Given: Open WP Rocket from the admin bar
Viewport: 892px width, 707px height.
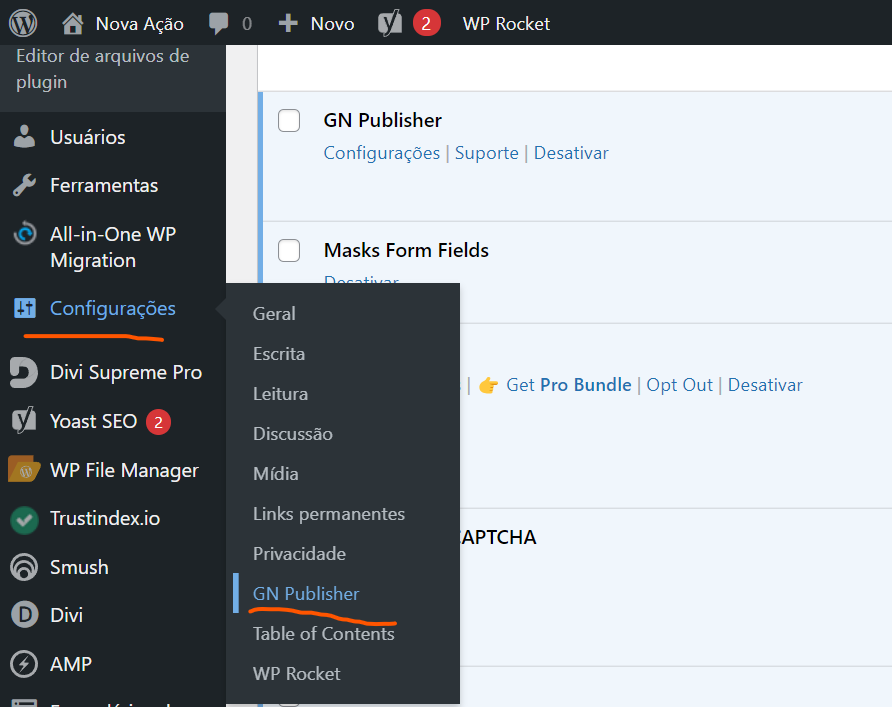Looking at the screenshot, I should click(506, 22).
